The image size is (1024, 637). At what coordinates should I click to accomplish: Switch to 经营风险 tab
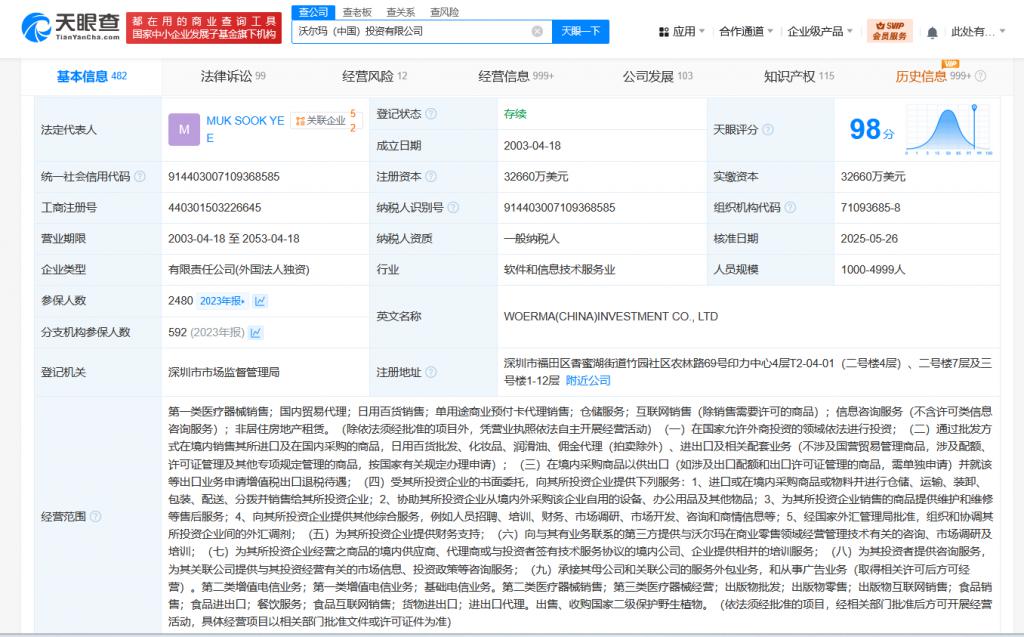point(374,76)
